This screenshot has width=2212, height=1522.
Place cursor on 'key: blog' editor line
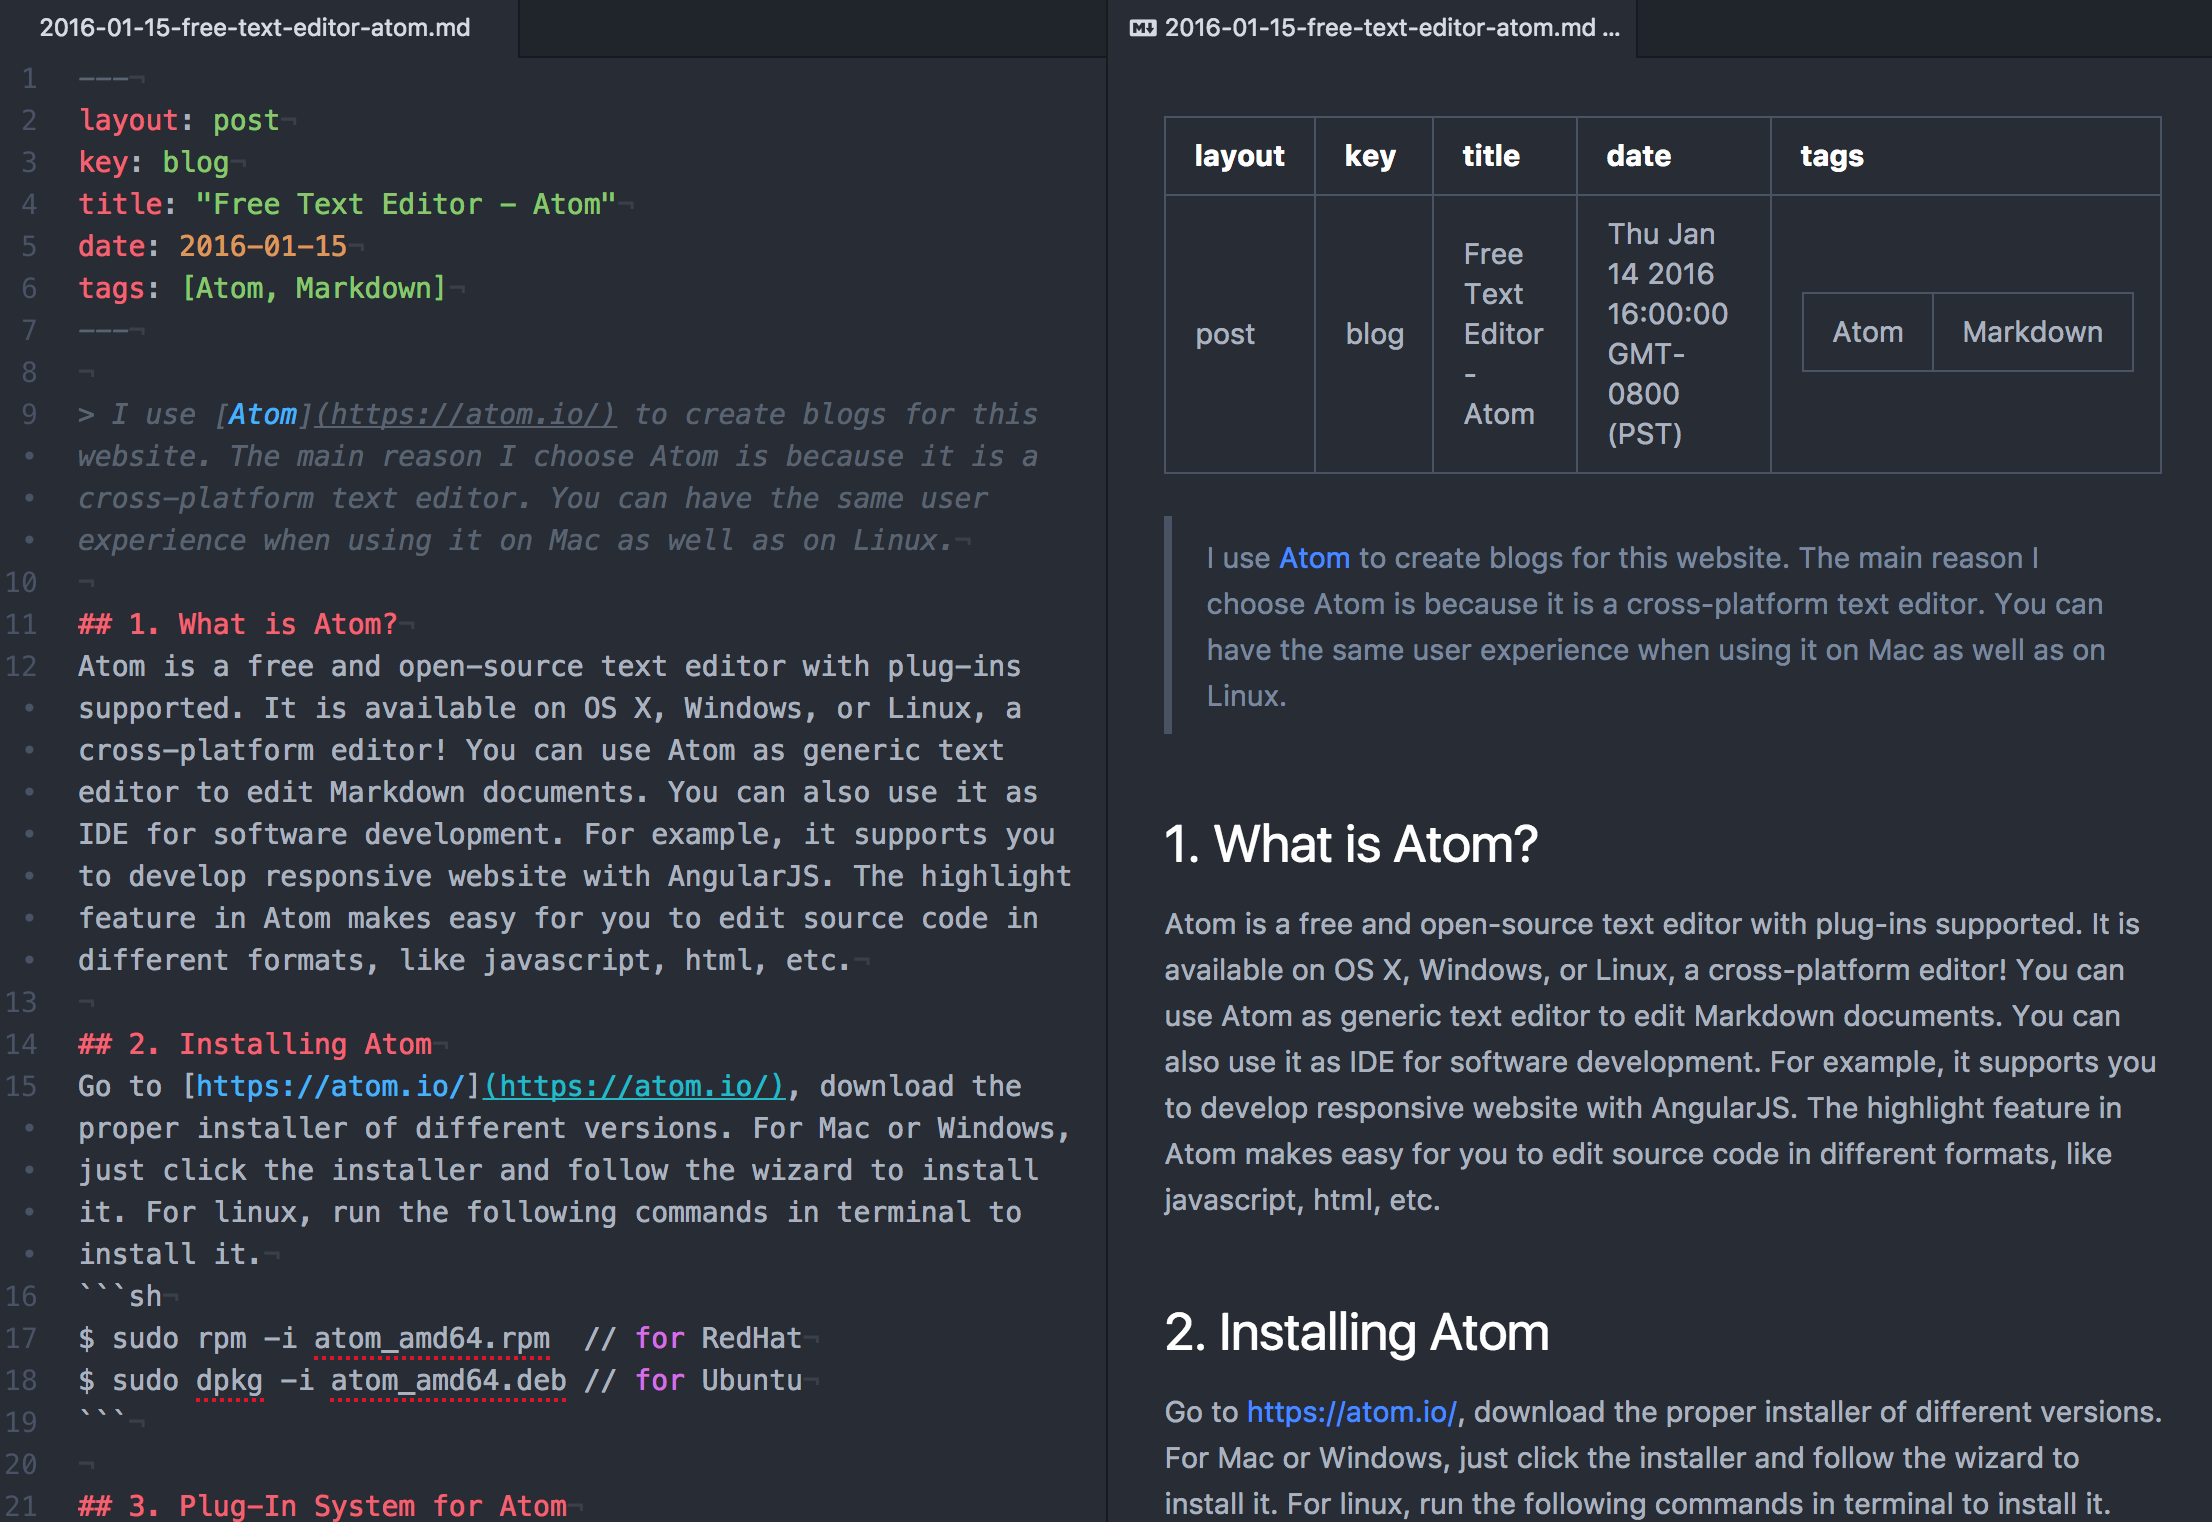(x=154, y=162)
